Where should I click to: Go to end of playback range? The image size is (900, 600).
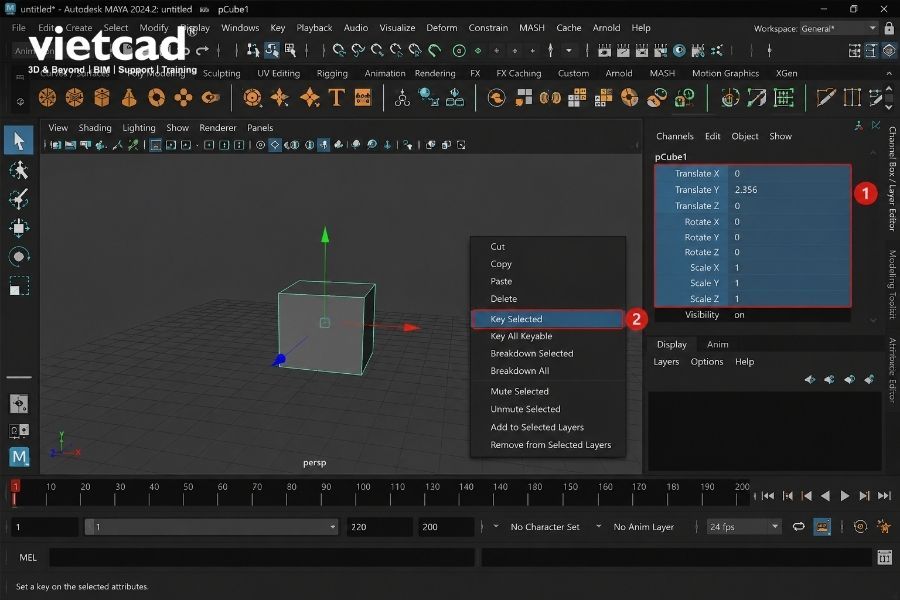885,496
